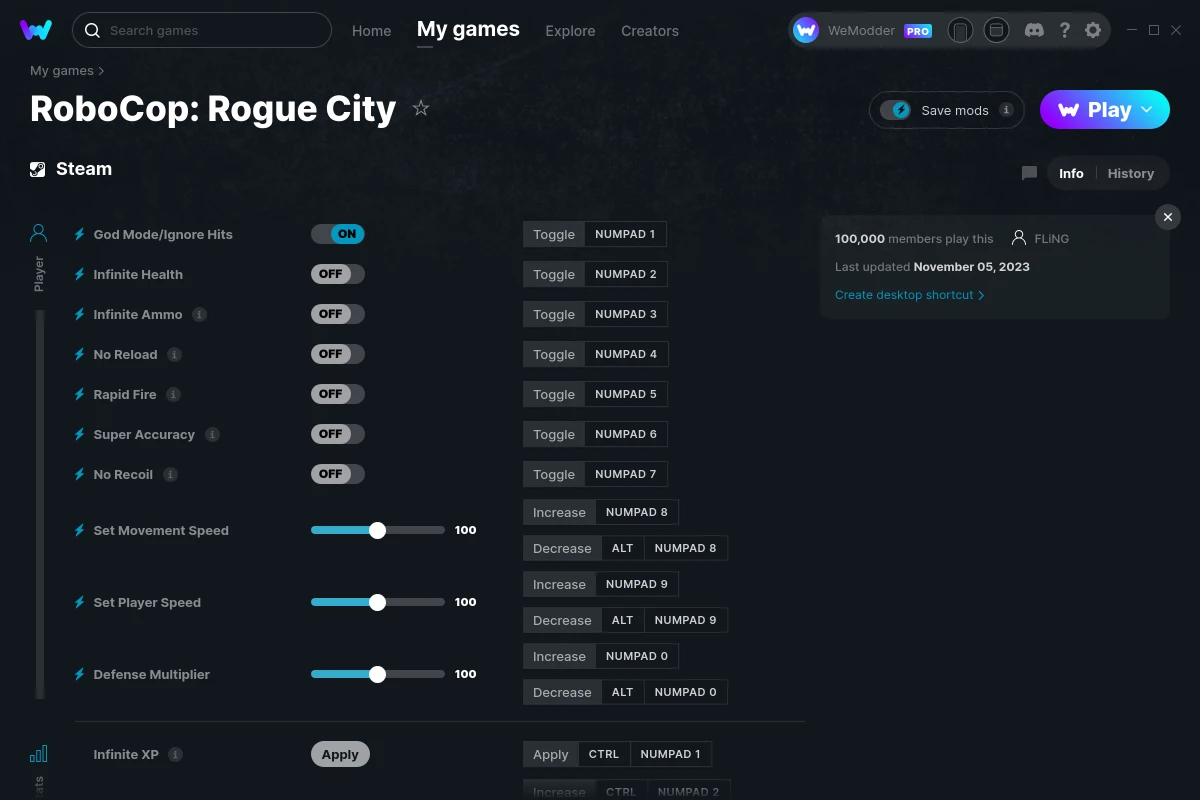Click lightning icon beside Set Movement Speed
The height and width of the screenshot is (800, 1200).
click(x=80, y=530)
